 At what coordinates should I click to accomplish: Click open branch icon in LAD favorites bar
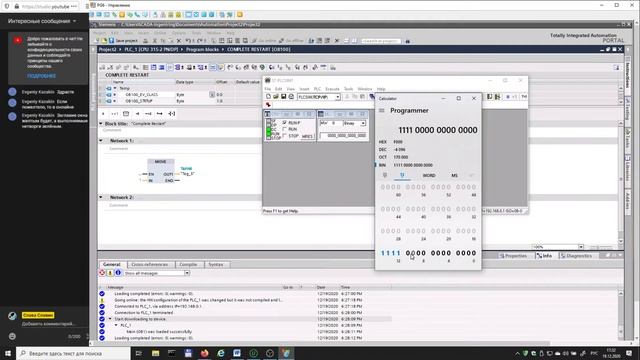160,113
